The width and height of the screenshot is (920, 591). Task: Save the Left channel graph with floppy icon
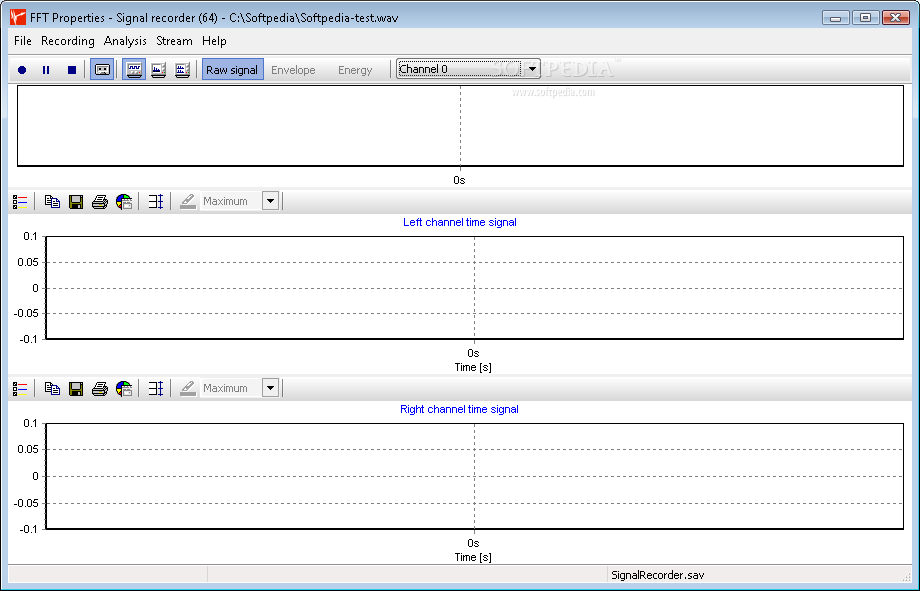[76, 202]
